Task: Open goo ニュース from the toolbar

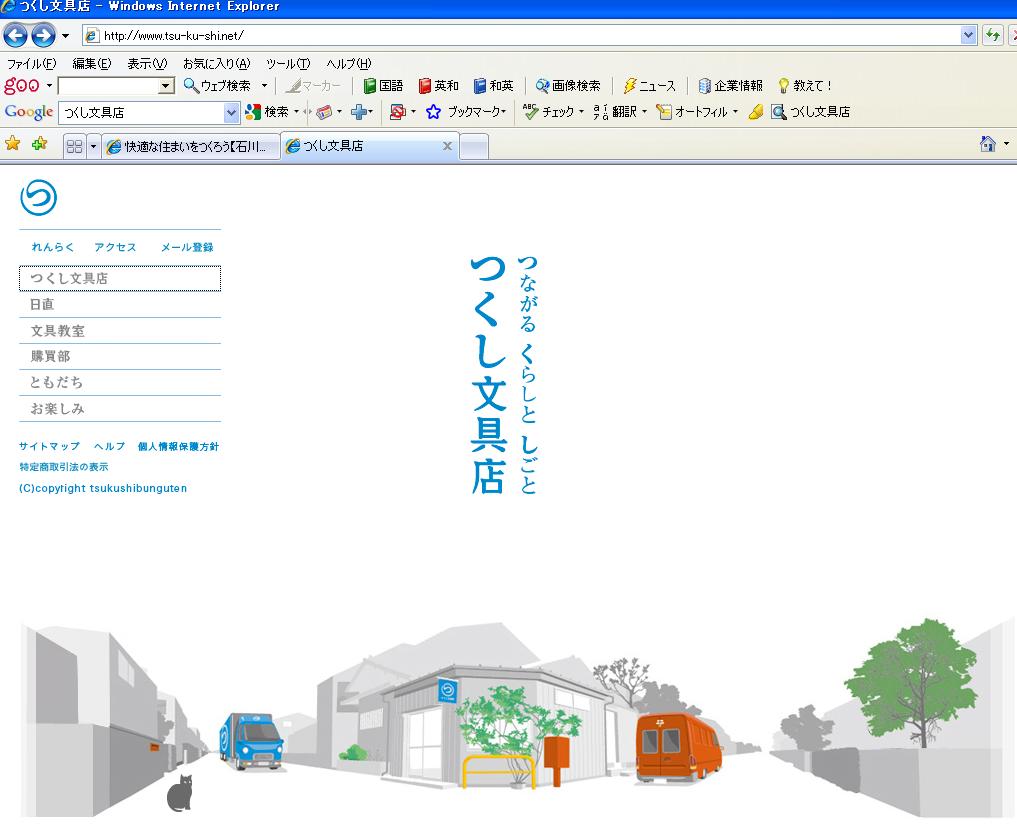Action: tap(649, 86)
